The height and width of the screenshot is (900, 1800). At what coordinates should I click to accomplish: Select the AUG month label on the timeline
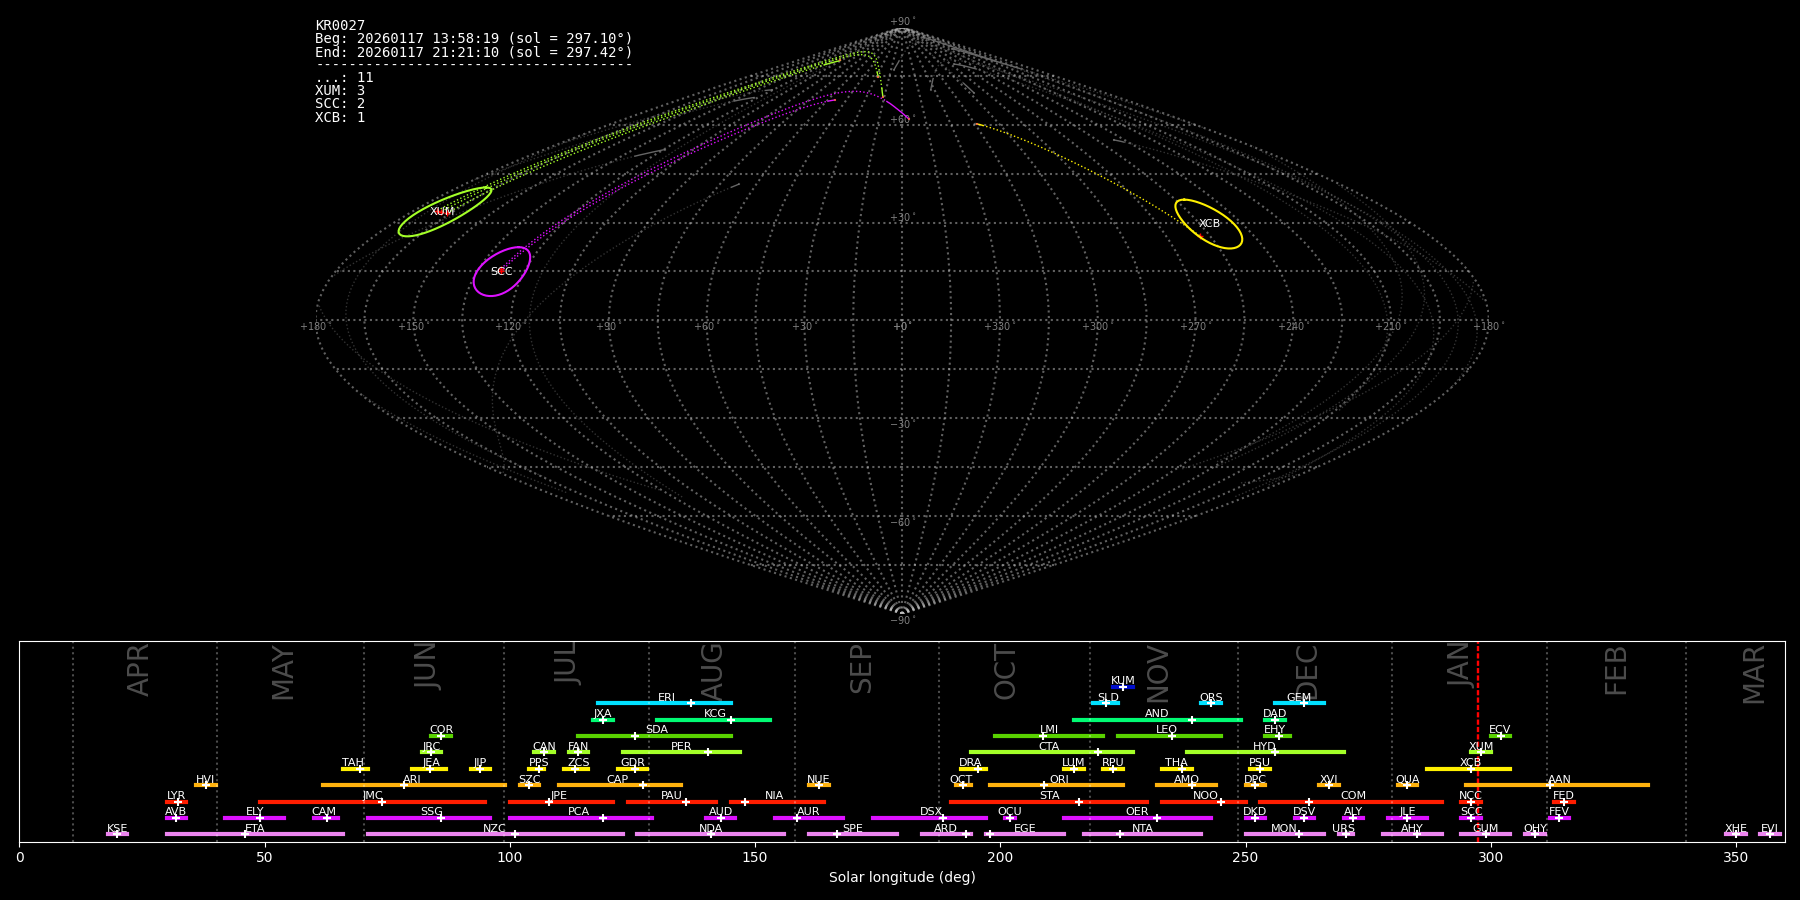711,672
